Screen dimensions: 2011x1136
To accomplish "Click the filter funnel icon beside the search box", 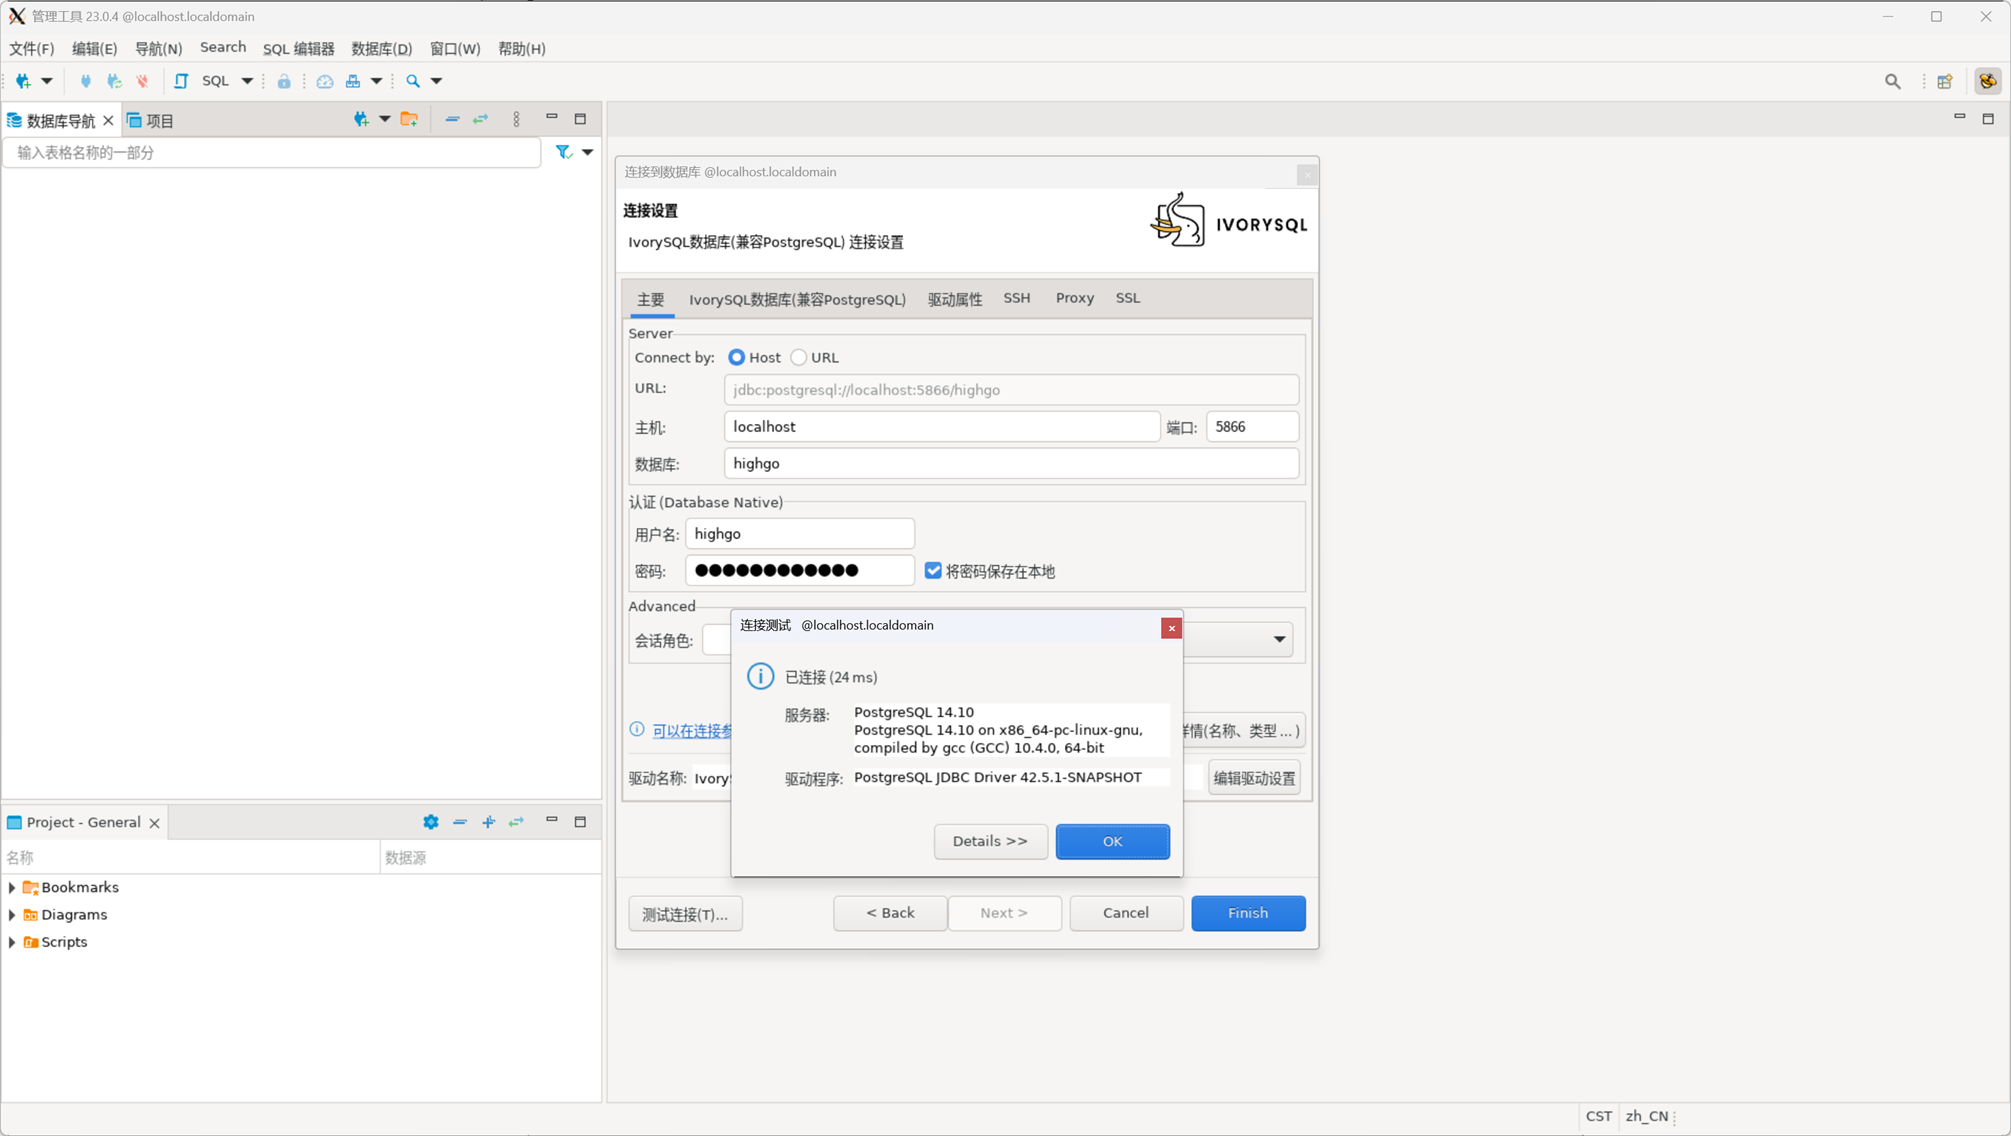I will 564,152.
